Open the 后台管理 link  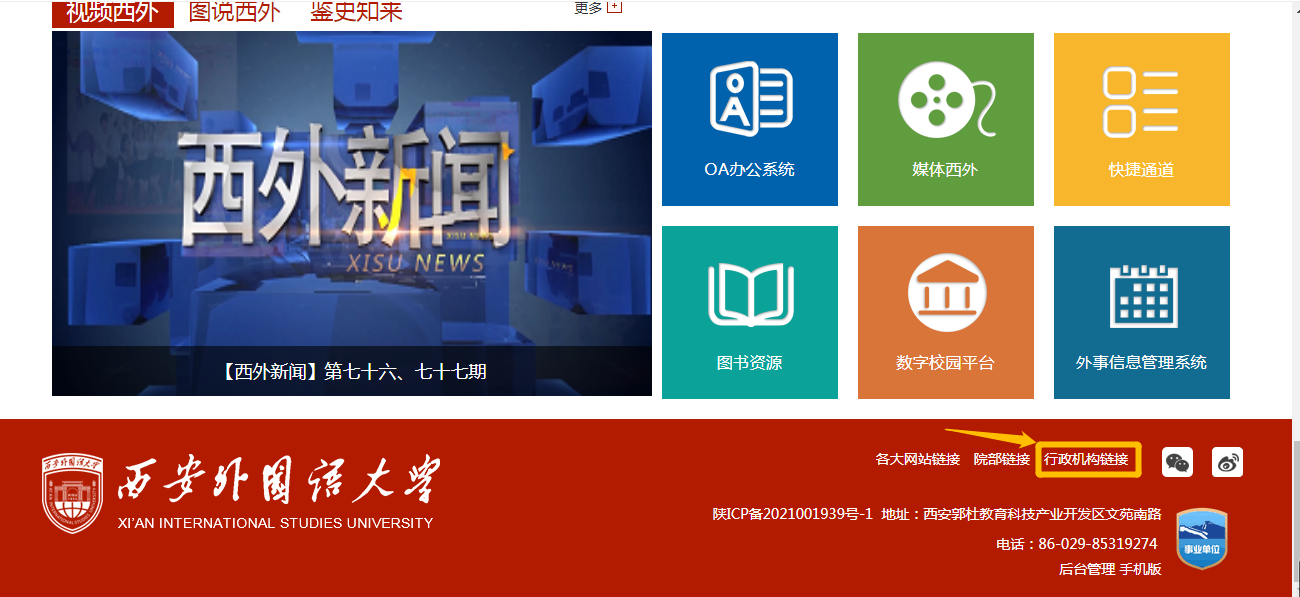[x=1086, y=569]
